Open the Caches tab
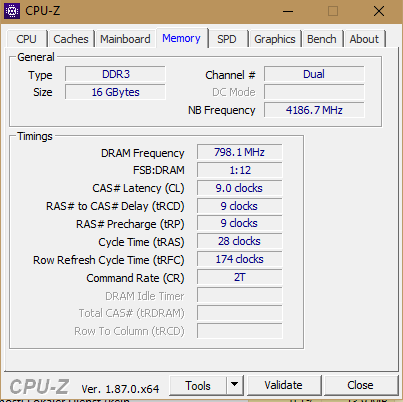403x402 pixels. [71, 39]
